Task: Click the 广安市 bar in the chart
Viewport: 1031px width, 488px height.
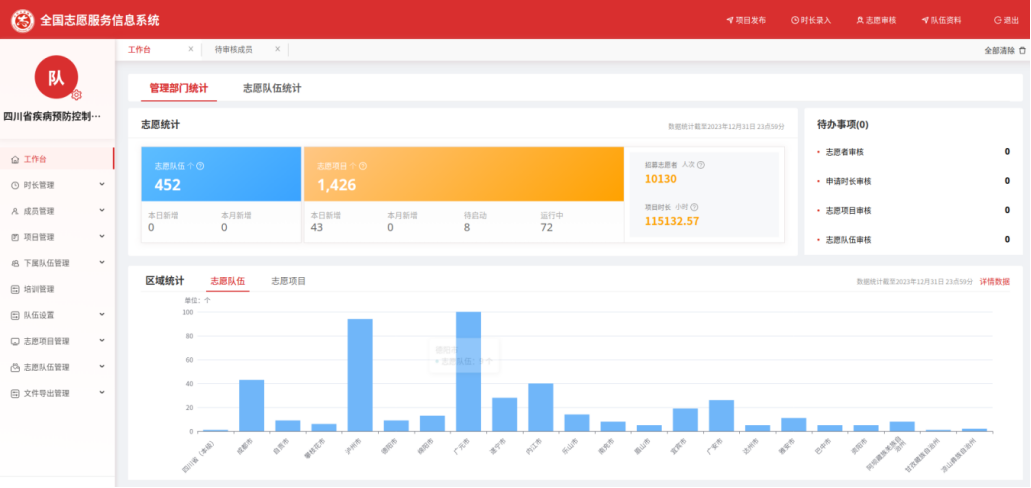Action: tap(721, 416)
